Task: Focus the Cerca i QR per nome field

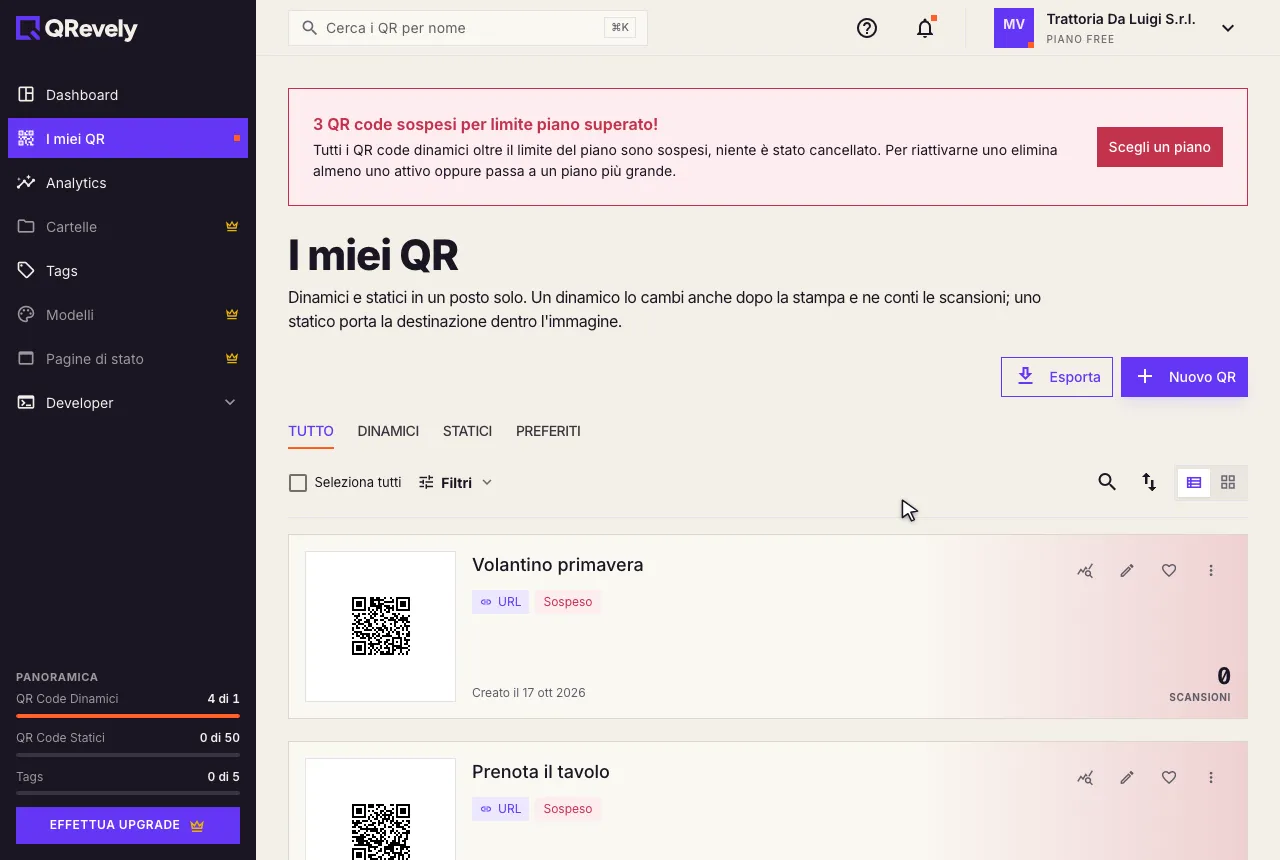Action: tap(468, 28)
